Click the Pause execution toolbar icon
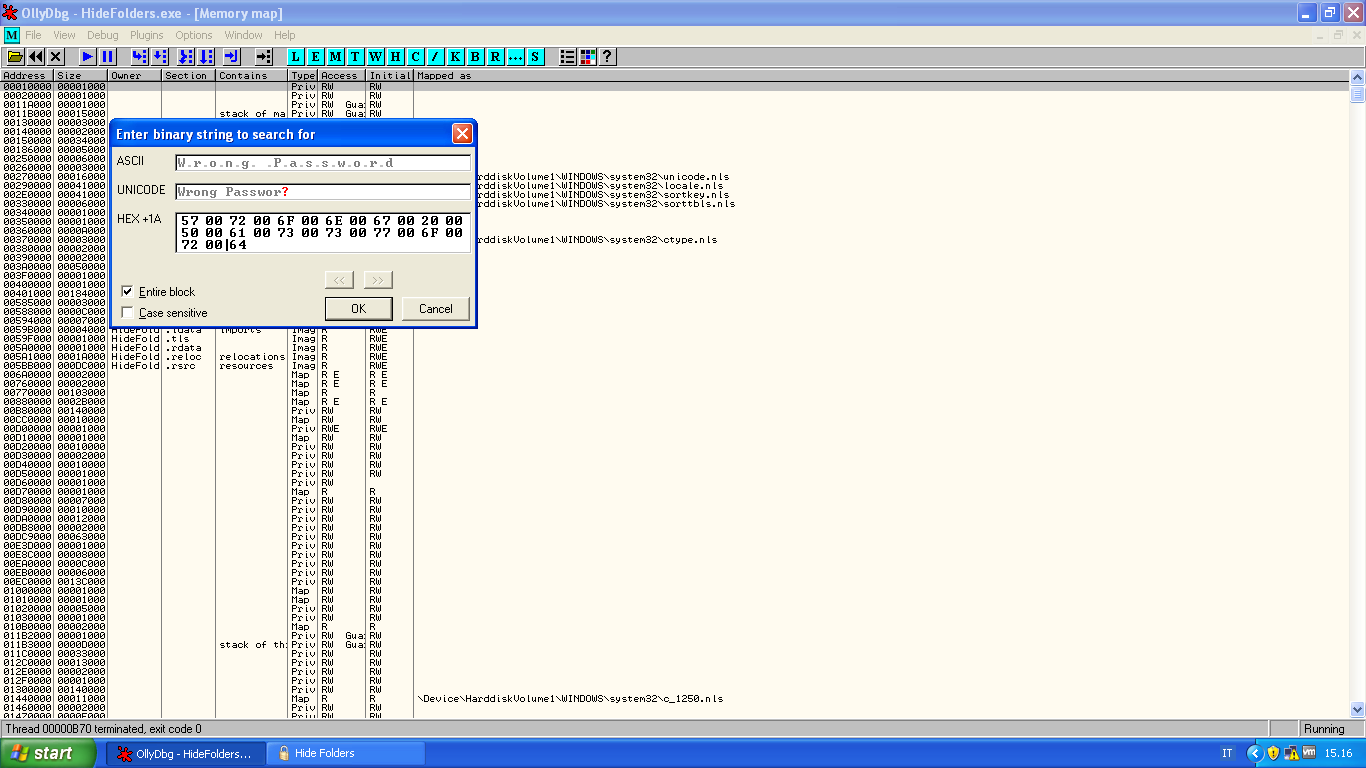Screen dimensions: 1366x768 [108, 57]
